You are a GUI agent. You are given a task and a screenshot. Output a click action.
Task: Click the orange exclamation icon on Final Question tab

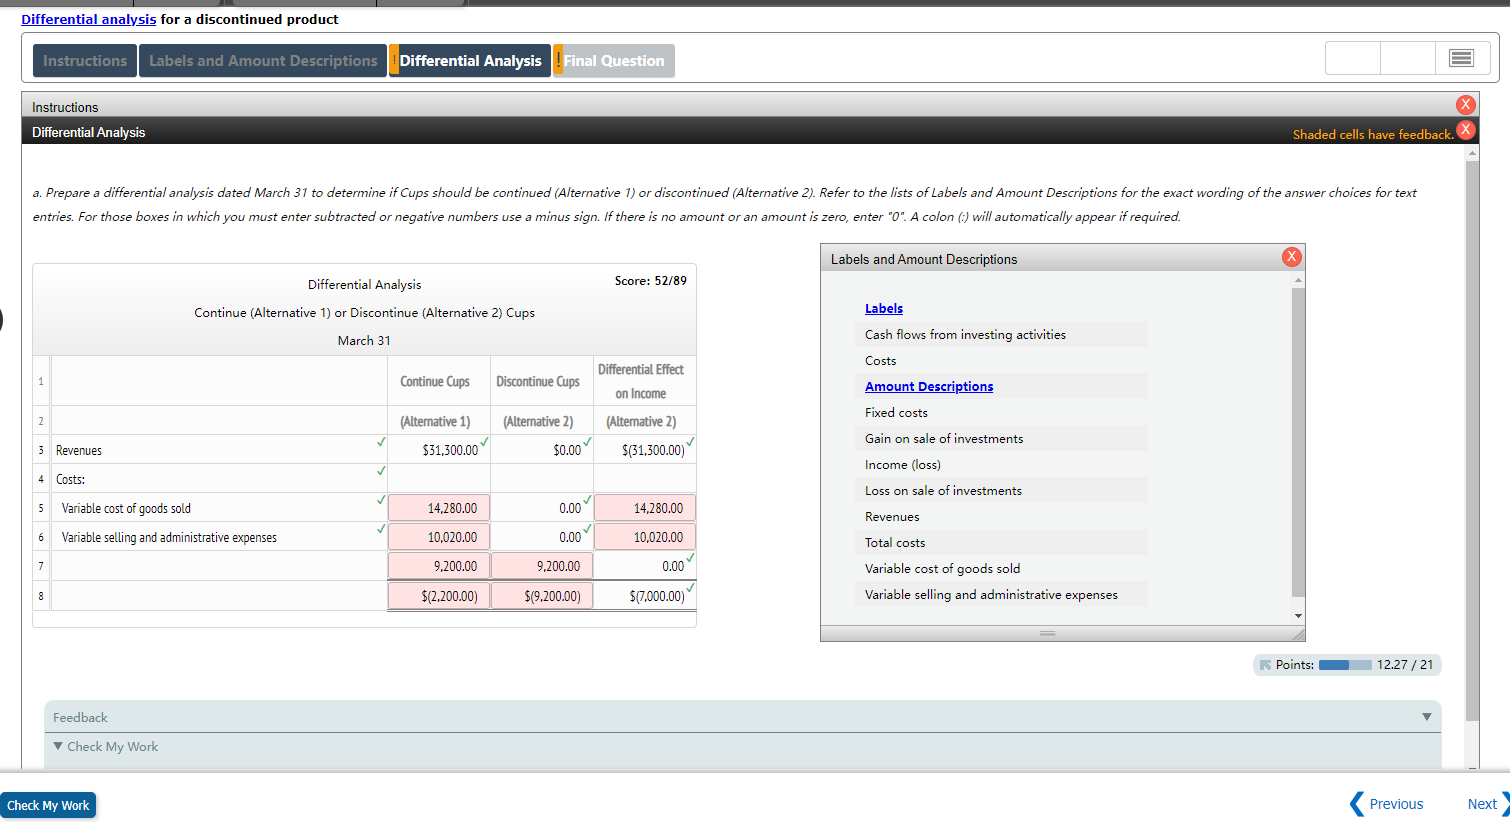(x=558, y=60)
